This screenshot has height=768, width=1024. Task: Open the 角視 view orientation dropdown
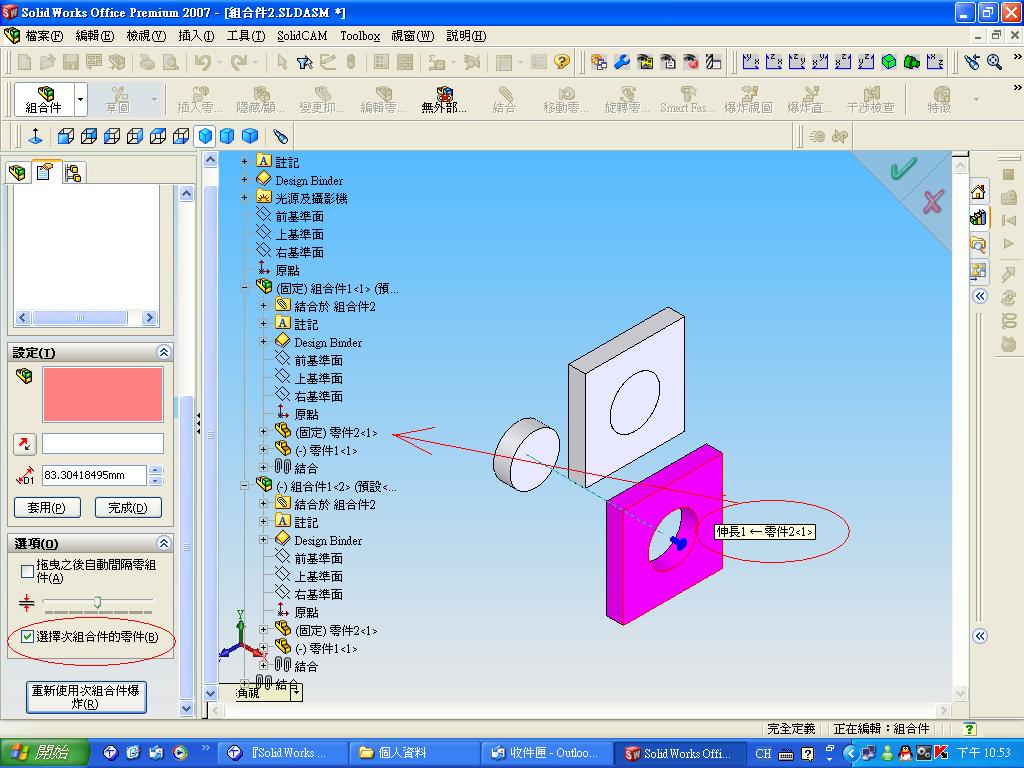[x=296, y=693]
